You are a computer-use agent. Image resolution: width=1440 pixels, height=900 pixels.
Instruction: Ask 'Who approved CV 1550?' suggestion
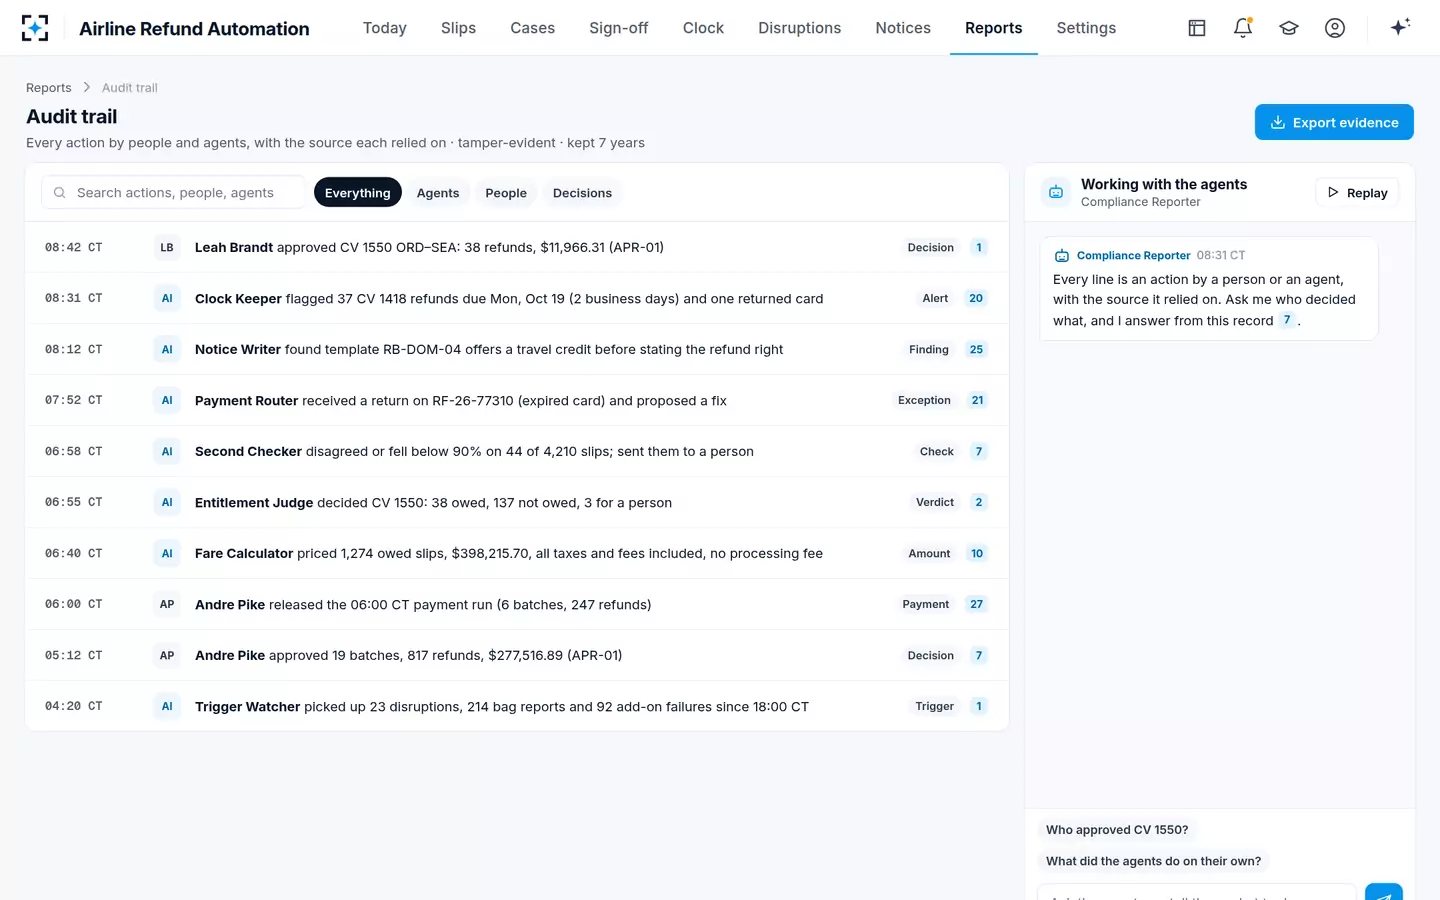pos(1117,830)
